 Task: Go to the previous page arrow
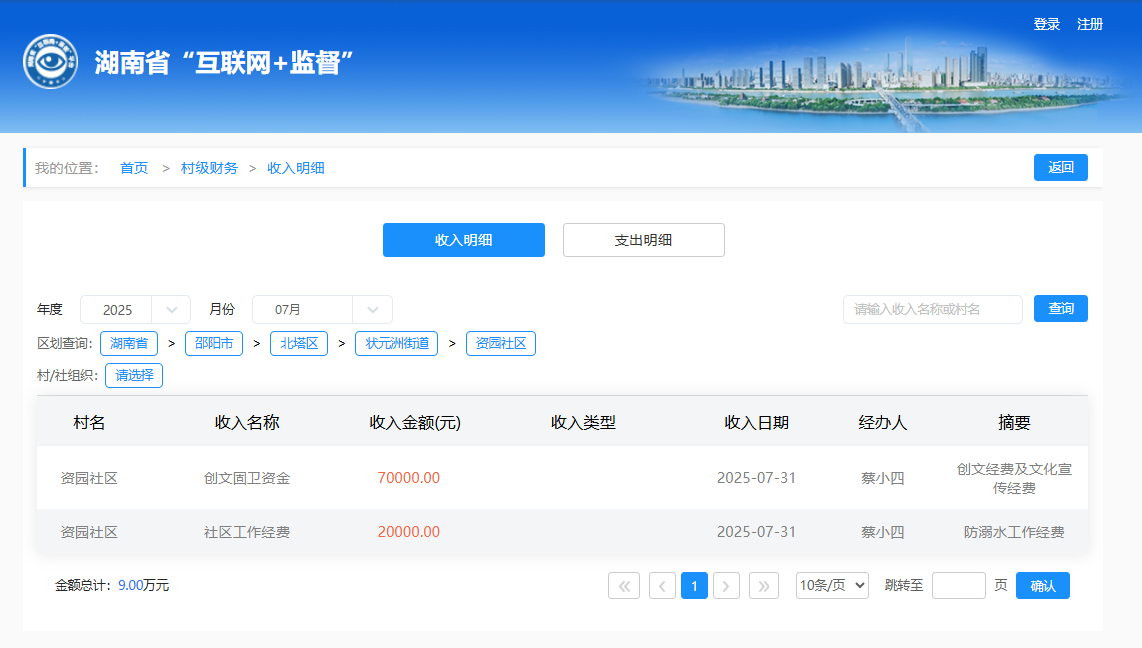[662, 586]
